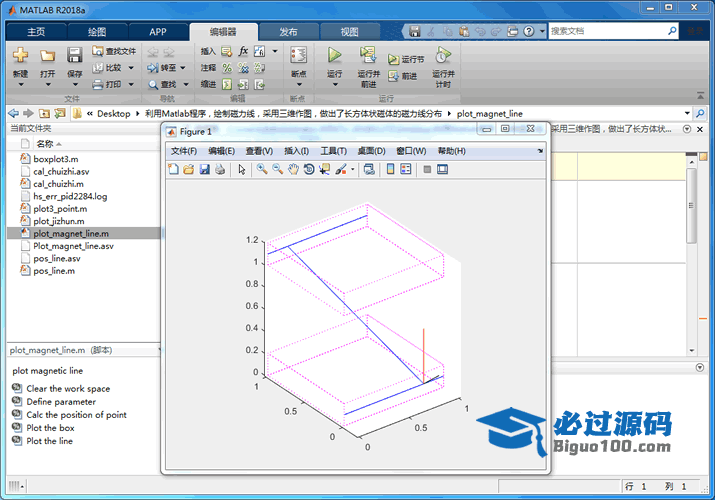Click Show Plot Tools icon in Figure 1
Screen dimensions: 715x500
tap(442, 169)
